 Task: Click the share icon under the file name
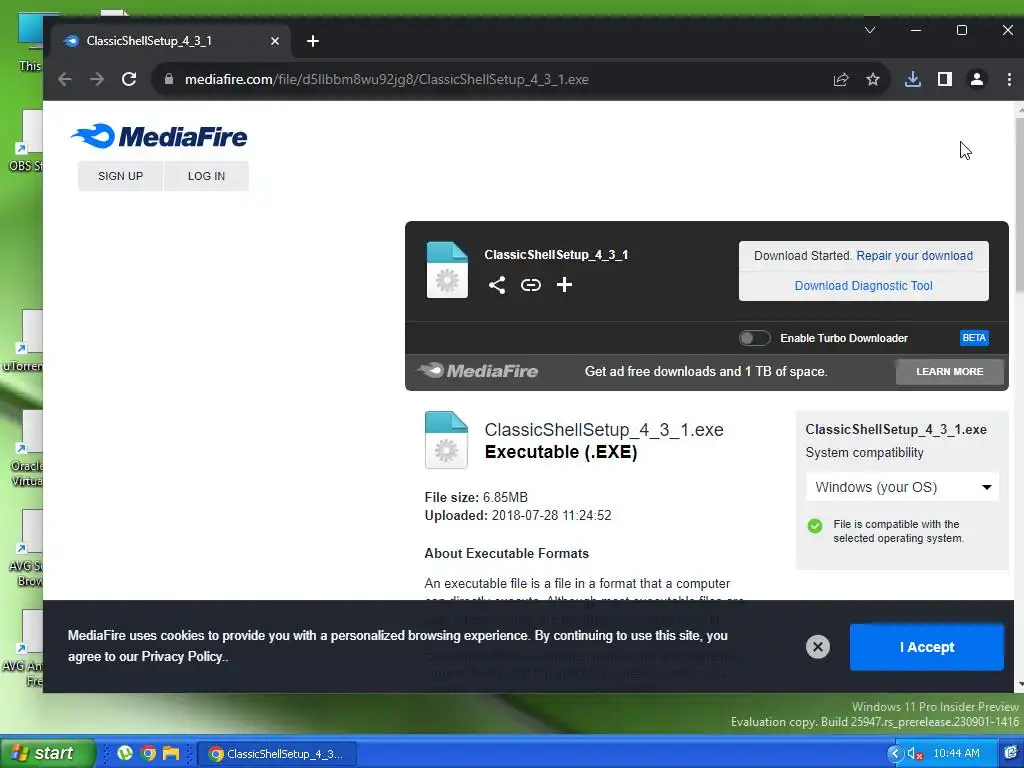click(x=497, y=285)
